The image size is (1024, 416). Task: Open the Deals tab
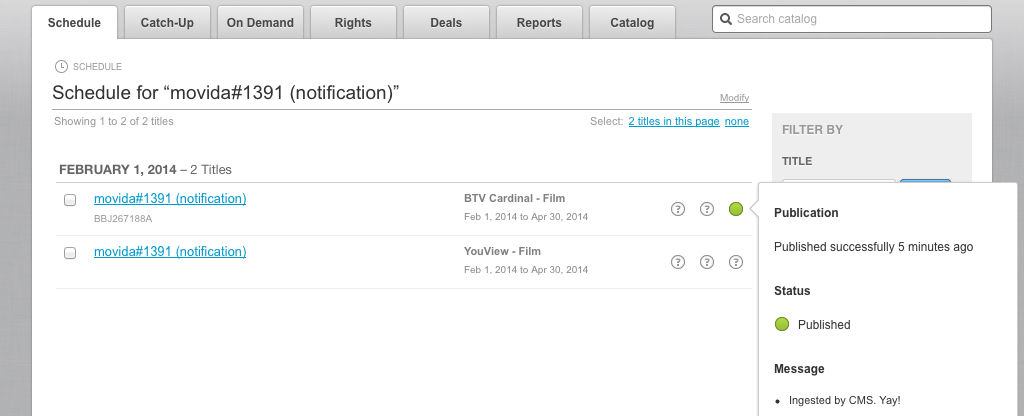446,23
